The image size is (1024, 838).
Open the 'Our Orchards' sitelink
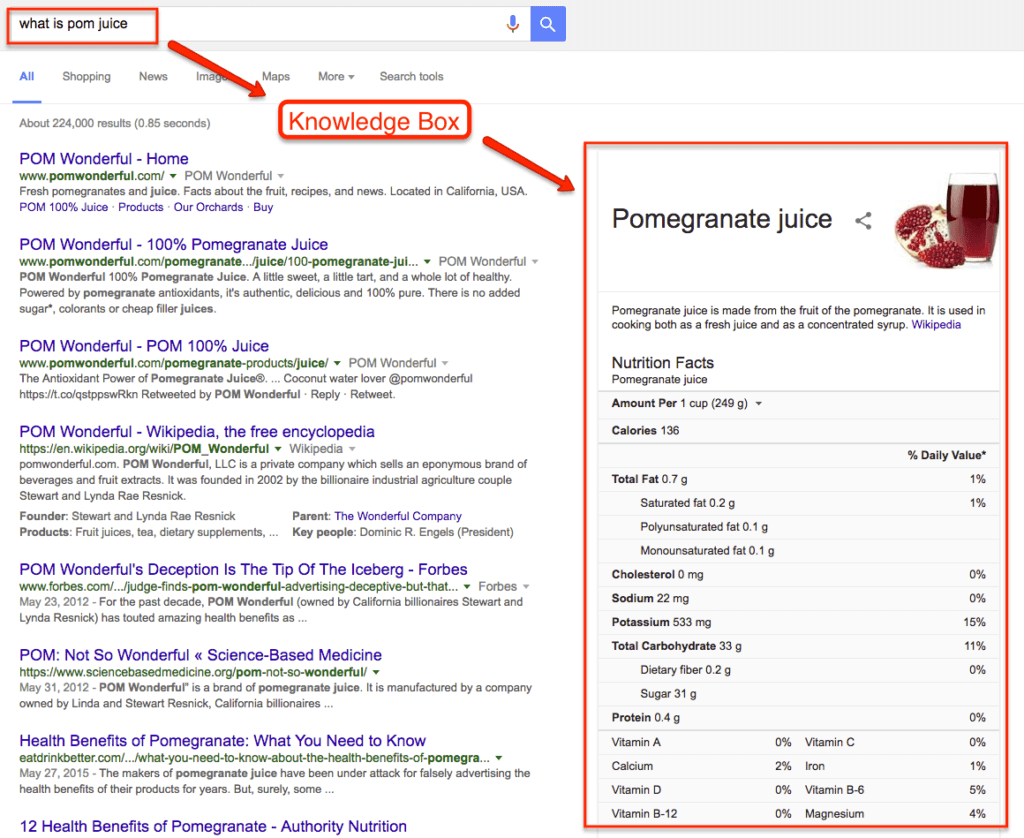[208, 207]
